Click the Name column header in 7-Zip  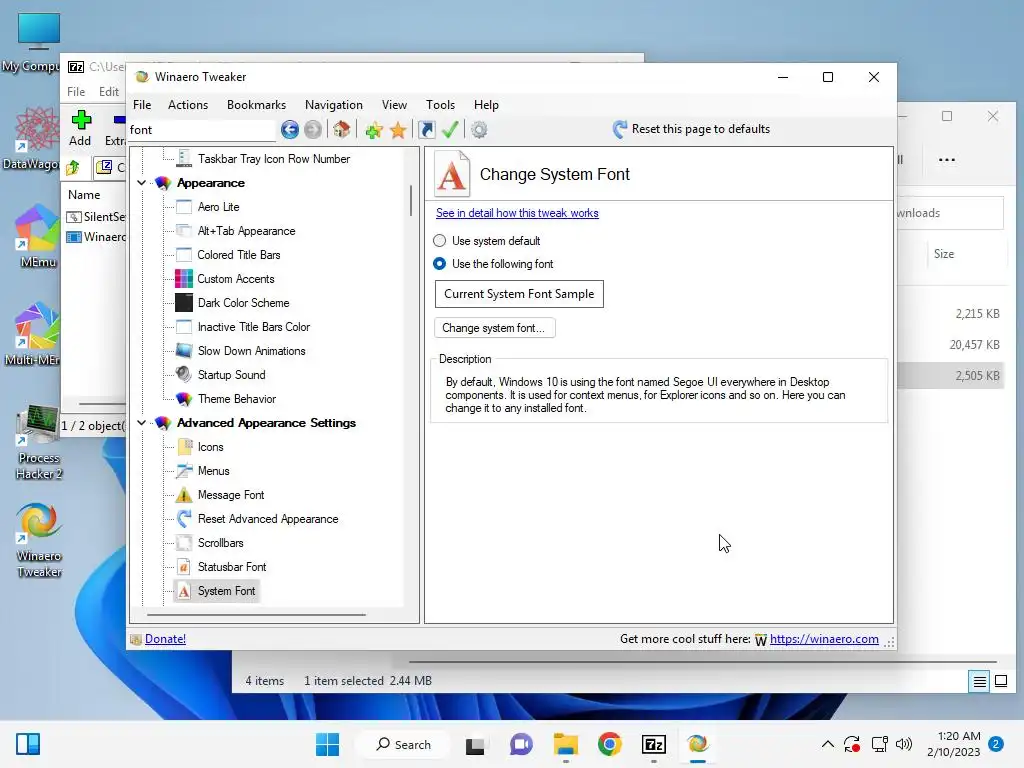[84, 195]
